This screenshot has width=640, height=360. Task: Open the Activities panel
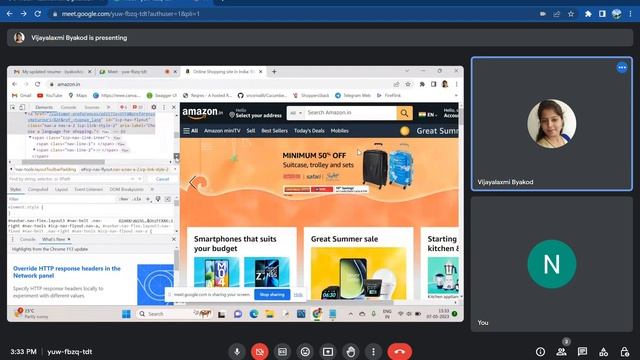pyautogui.click(x=604, y=351)
